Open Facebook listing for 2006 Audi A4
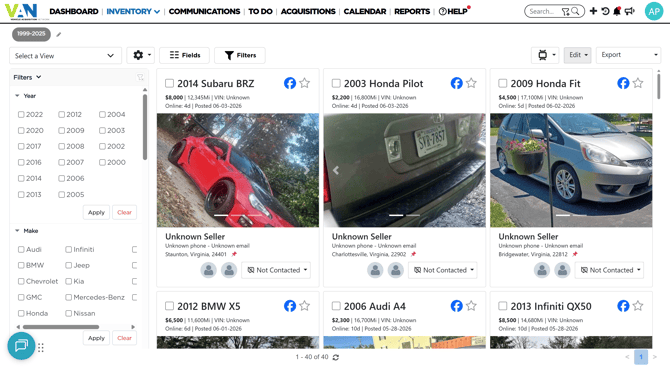The width and height of the screenshot is (670, 367). pos(456,306)
